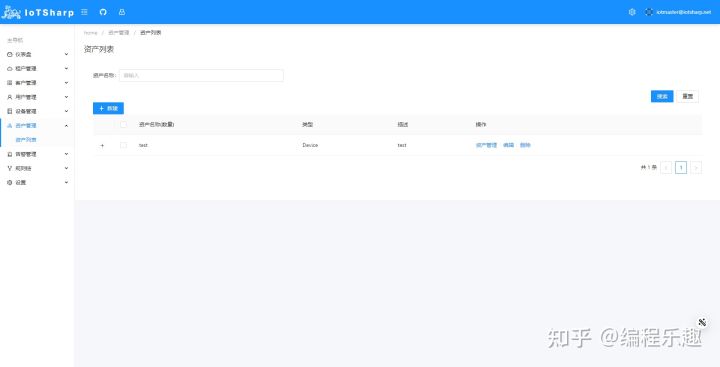Click the 编辑 edit link in test row
720x367 pixels.
[x=508, y=145]
